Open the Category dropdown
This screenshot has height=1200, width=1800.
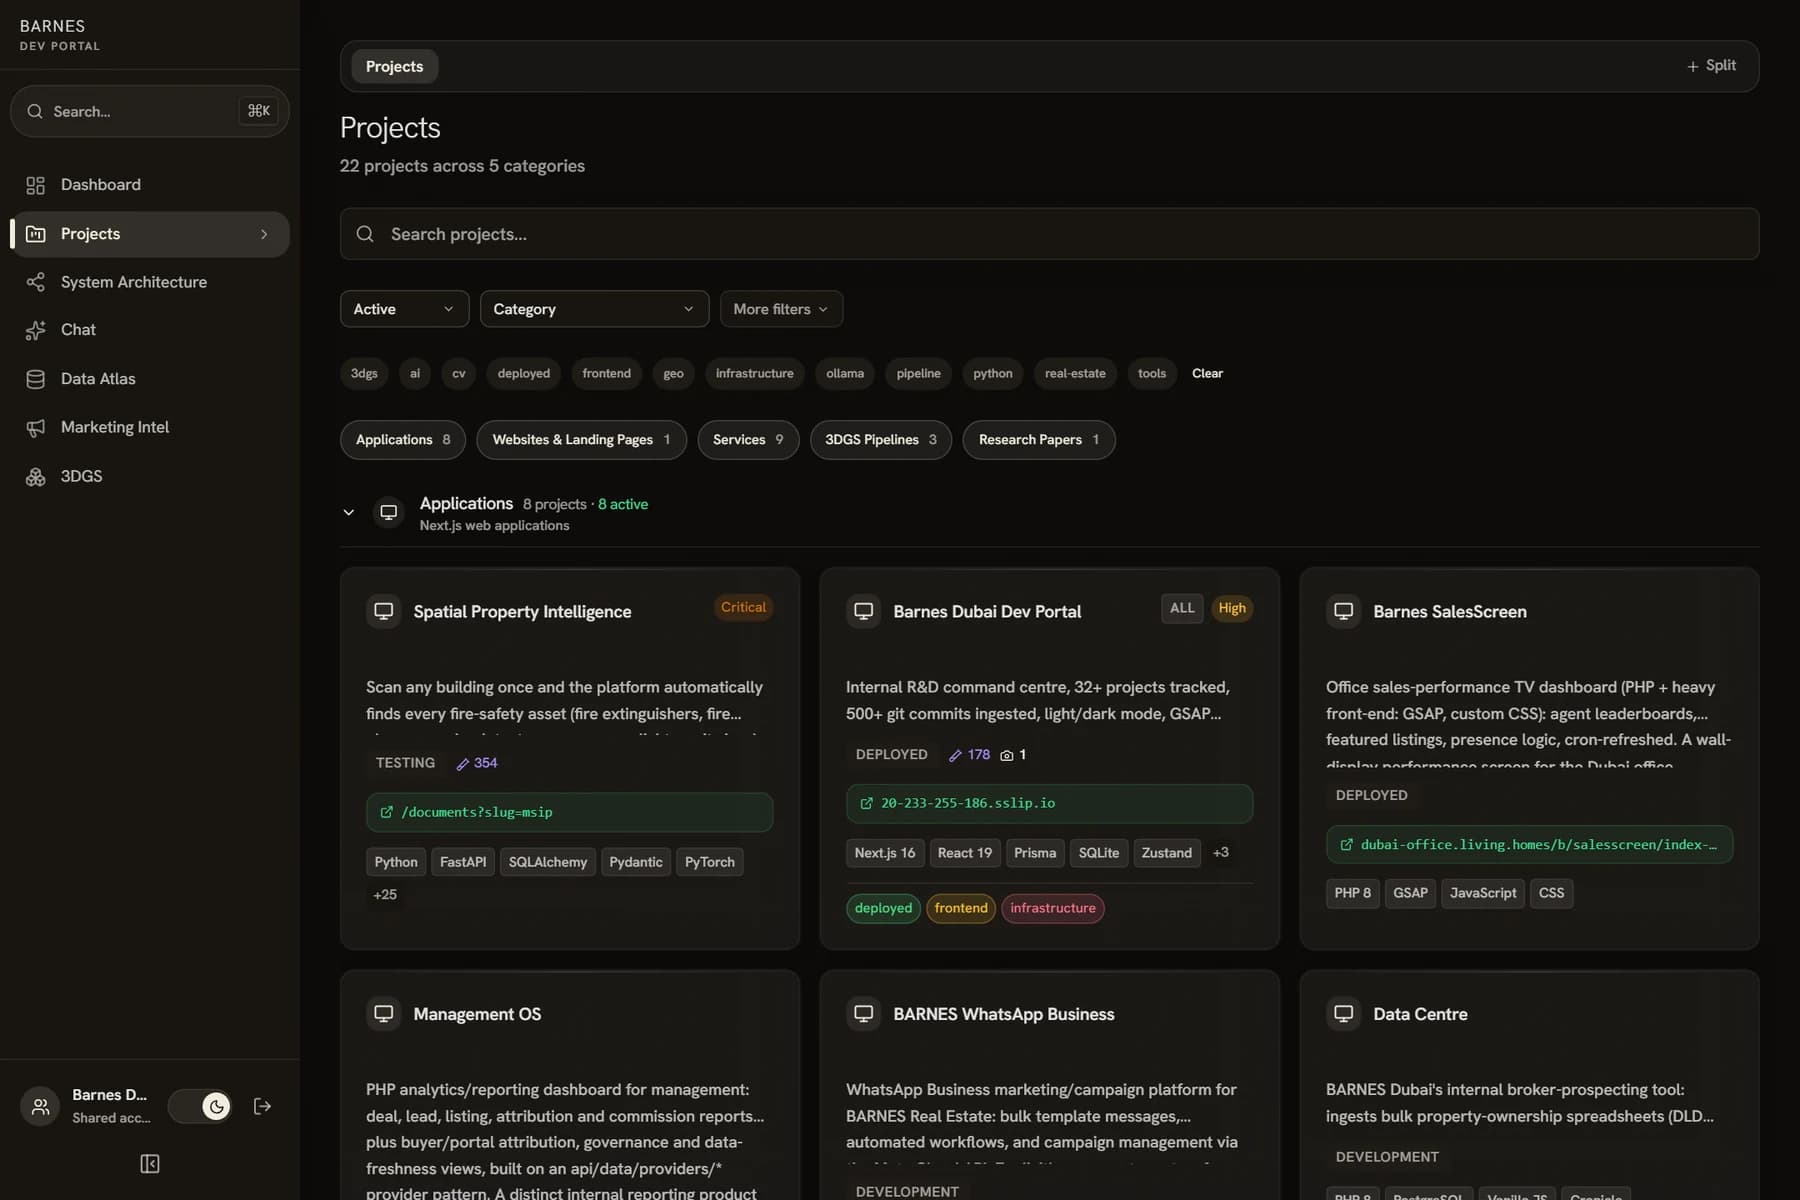click(594, 309)
